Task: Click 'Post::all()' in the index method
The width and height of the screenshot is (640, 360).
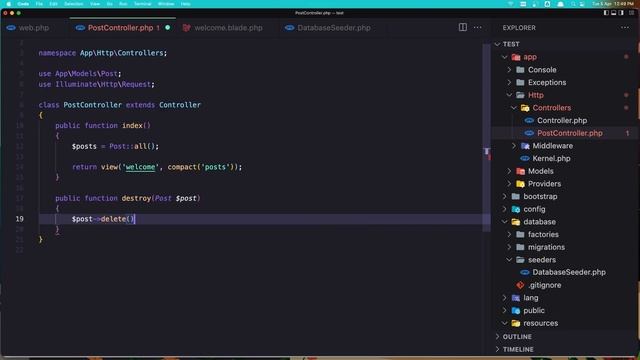Action: 133,146
